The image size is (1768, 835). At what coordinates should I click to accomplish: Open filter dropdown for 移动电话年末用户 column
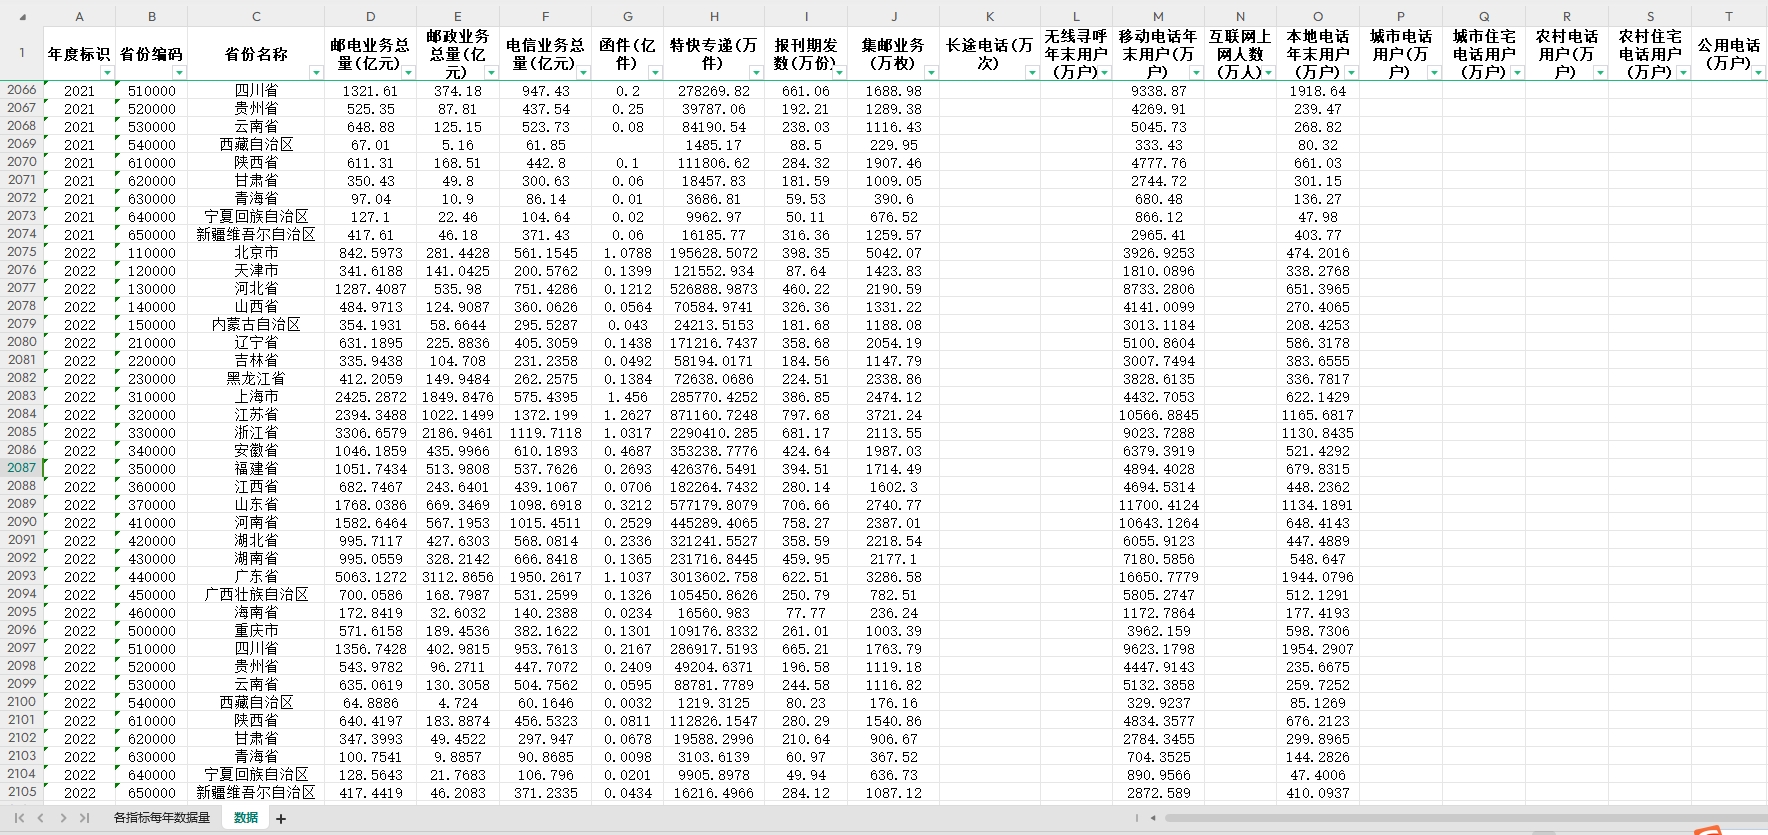(x=1195, y=72)
